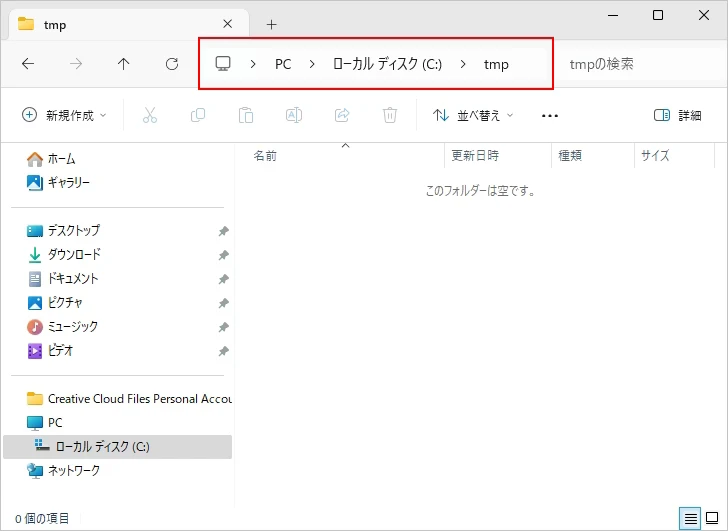
Task: Sort by 更新日時 column header
Action: (x=496, y=156)
